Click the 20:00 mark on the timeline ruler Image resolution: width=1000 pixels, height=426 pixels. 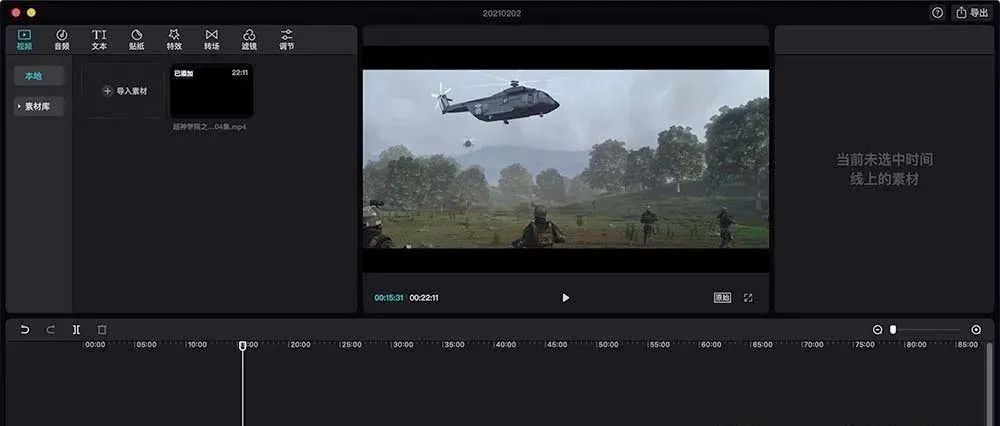coord(300,345)
